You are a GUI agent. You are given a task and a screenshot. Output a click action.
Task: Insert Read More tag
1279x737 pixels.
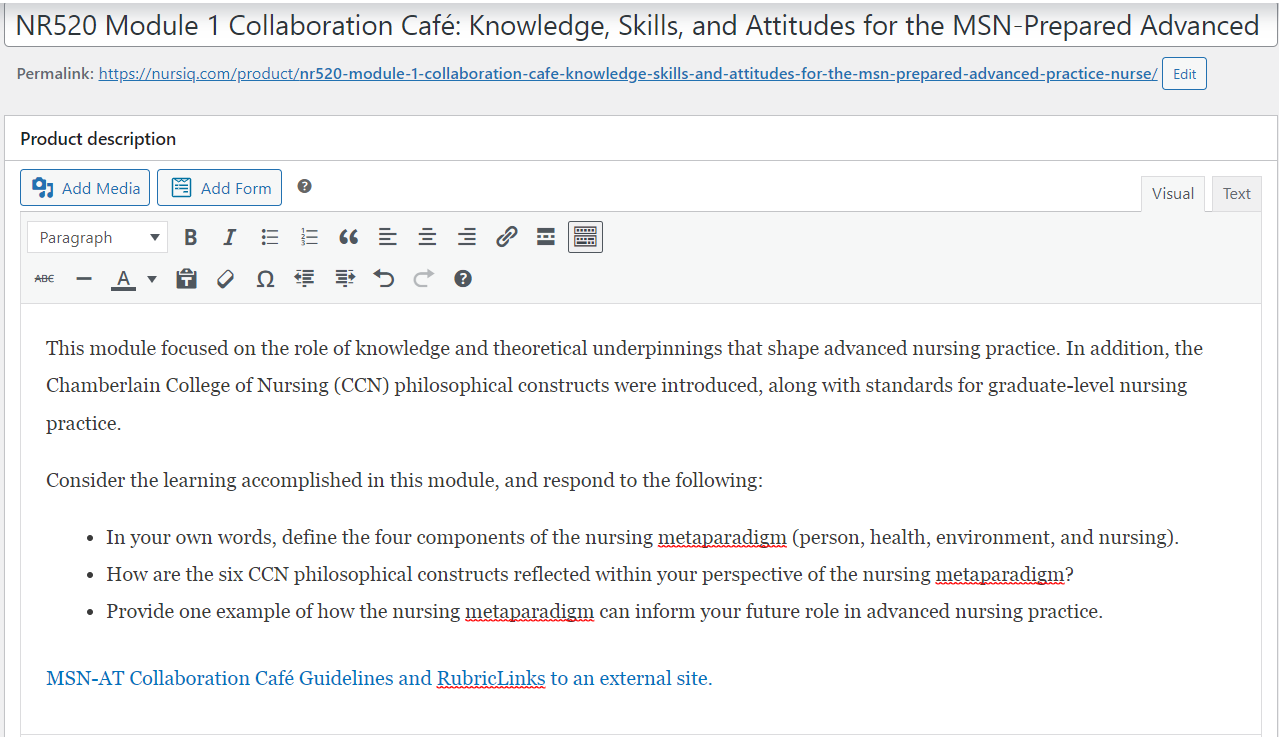(x=546, y=237)
